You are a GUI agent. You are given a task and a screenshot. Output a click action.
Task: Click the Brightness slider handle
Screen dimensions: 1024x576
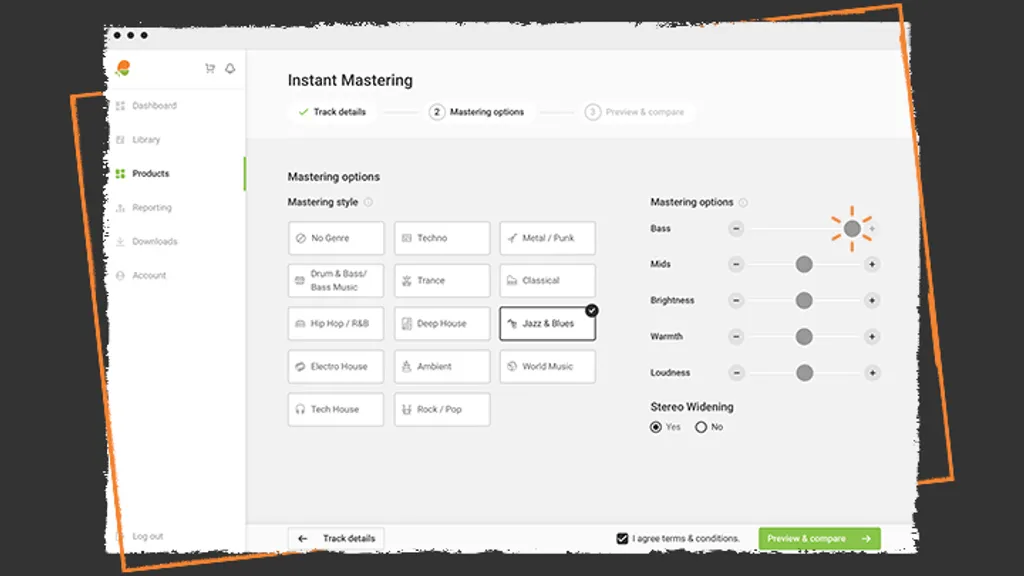[x=804, y=301]
